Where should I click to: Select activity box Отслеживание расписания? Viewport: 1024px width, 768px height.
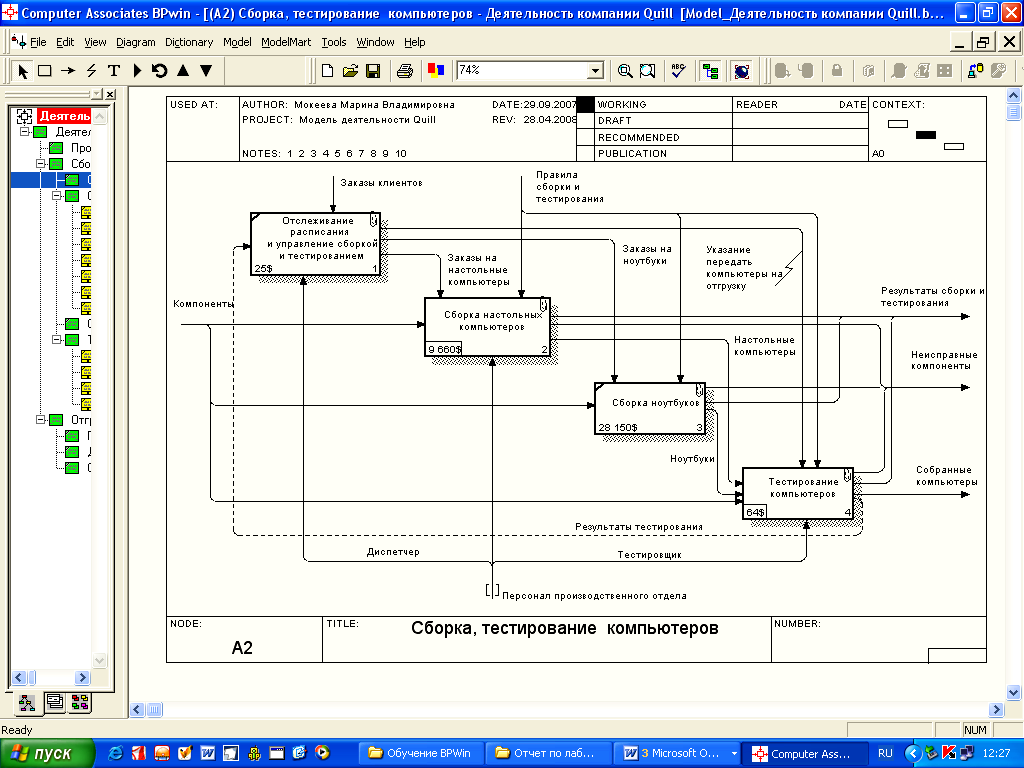(x=315, y=244)
